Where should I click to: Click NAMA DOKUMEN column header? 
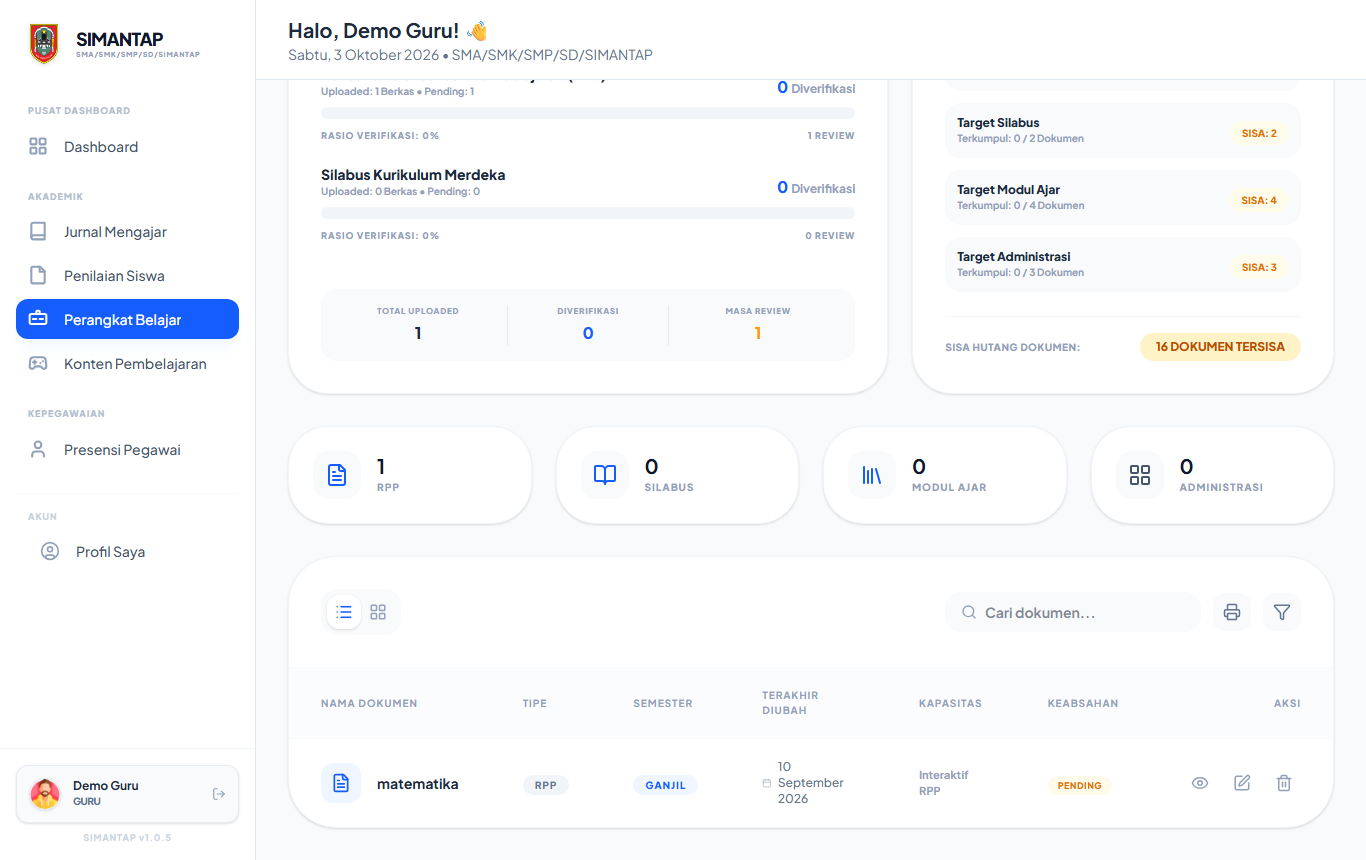pyautogui.click(x=369, y=703)
